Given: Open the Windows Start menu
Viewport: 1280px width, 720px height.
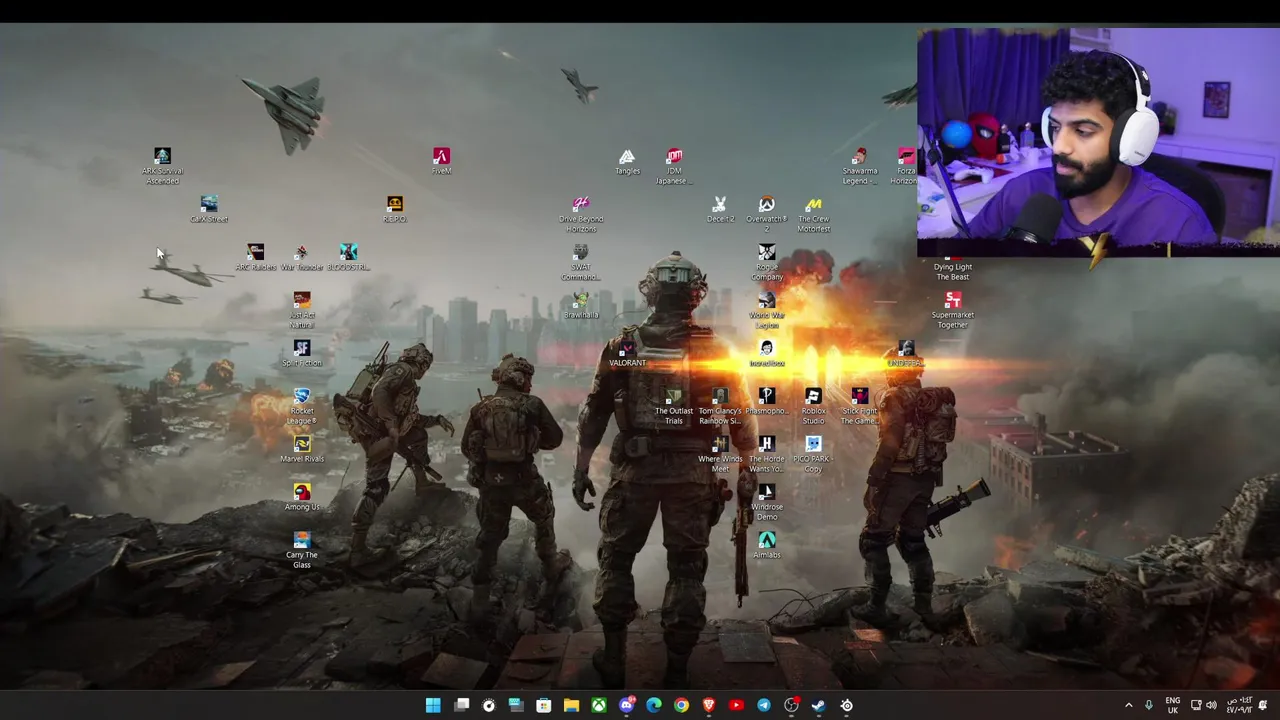Looking at the screenshot, I should [x=433, y=705].
